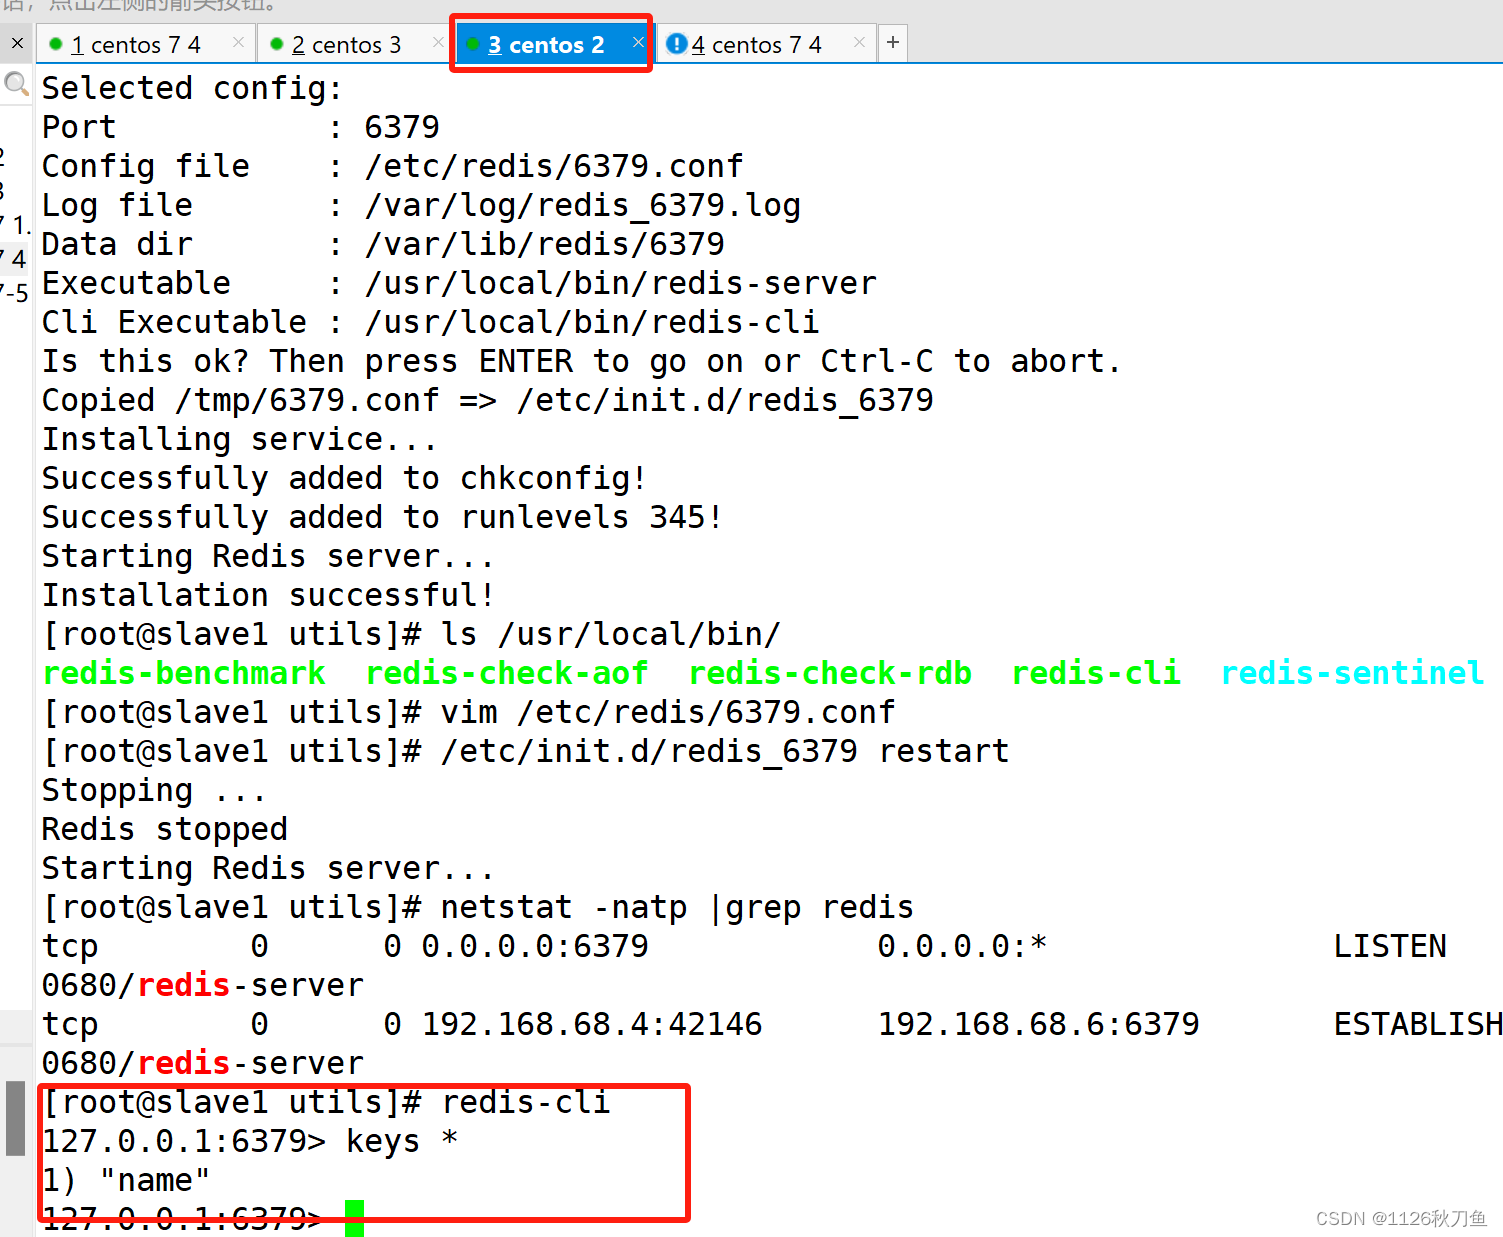Click 'Successfully added to runlevels 345!' line
This screenshot has height=1237, width=1503.
[382, 517]
